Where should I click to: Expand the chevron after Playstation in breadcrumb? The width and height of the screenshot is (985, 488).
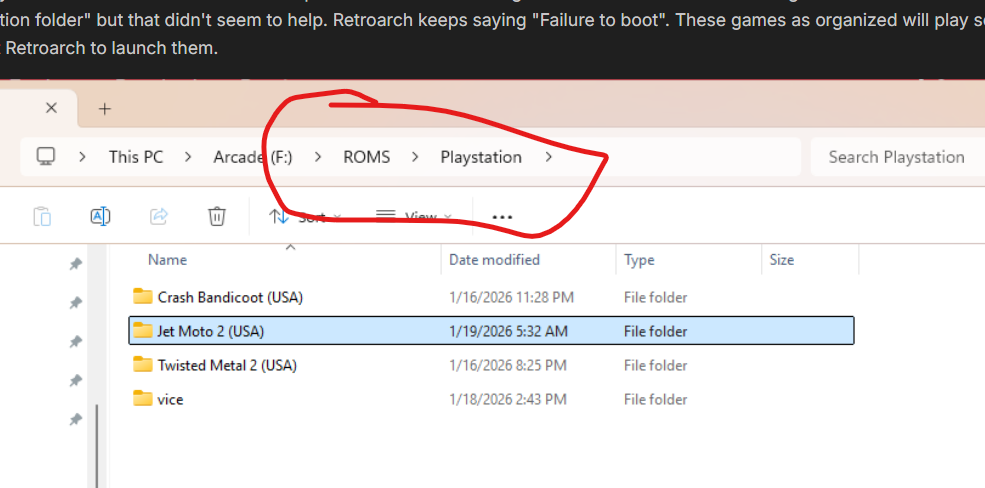[548, 157]
